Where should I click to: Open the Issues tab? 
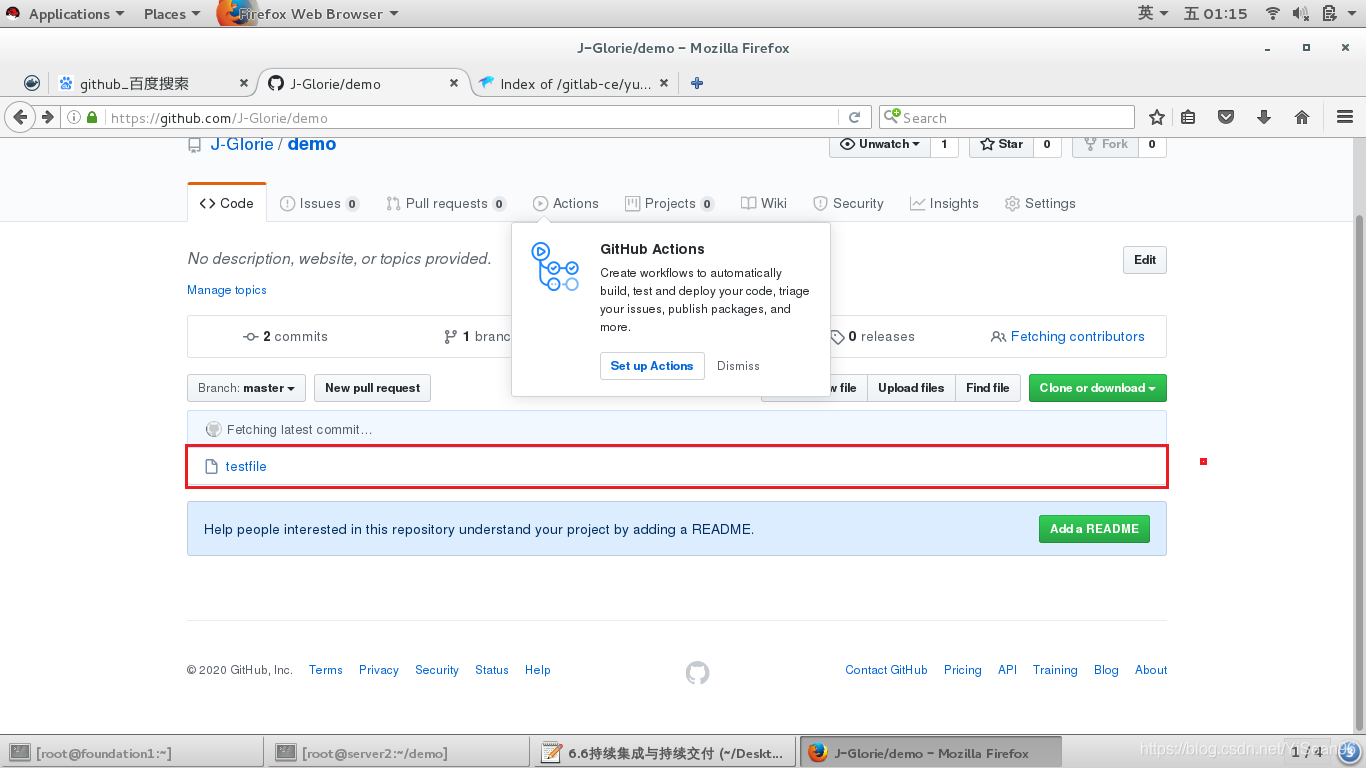pos(319,203)
